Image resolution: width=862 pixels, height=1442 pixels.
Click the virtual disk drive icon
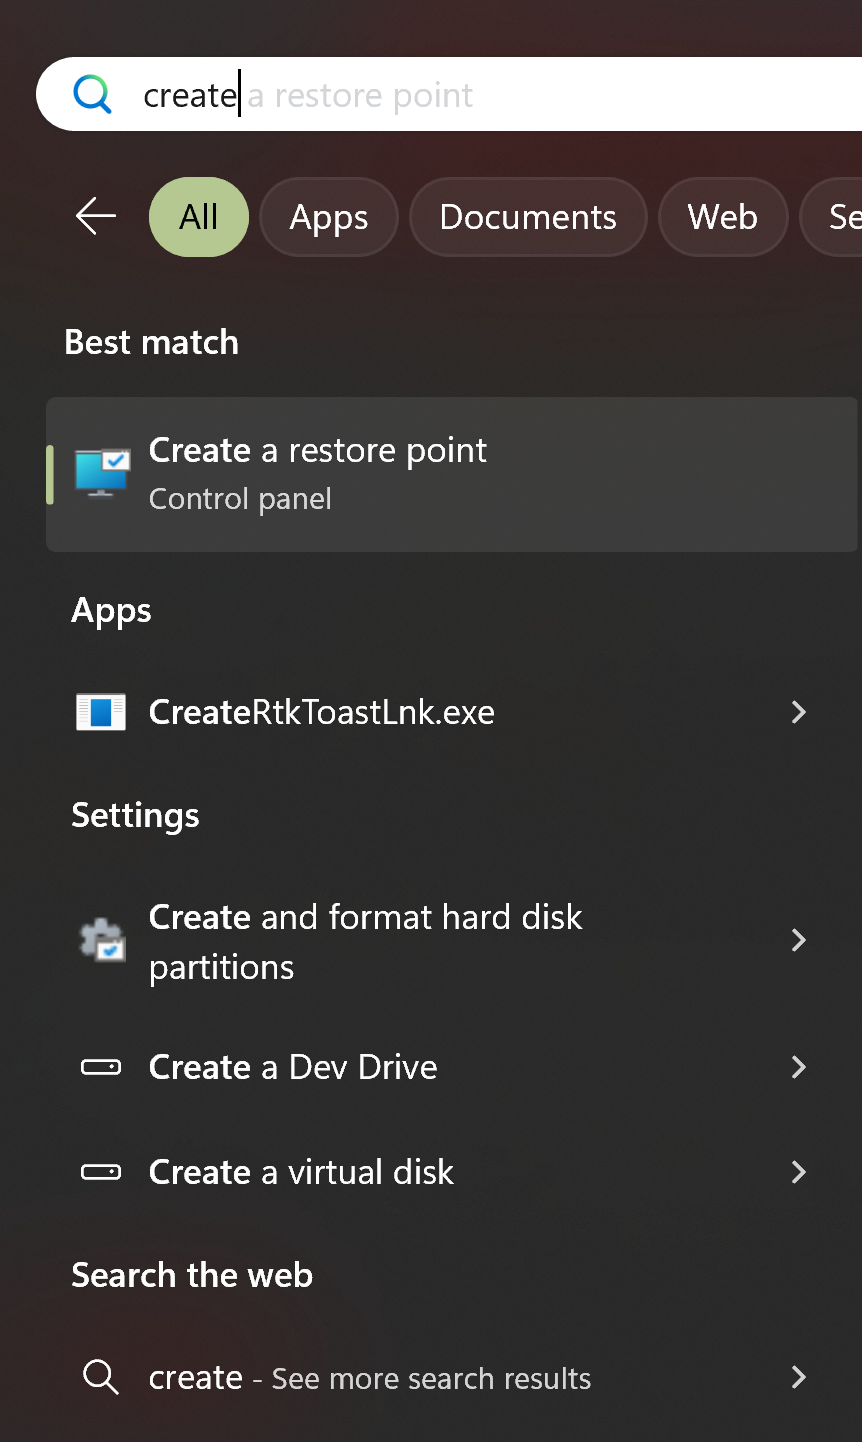pos(101,1172)
